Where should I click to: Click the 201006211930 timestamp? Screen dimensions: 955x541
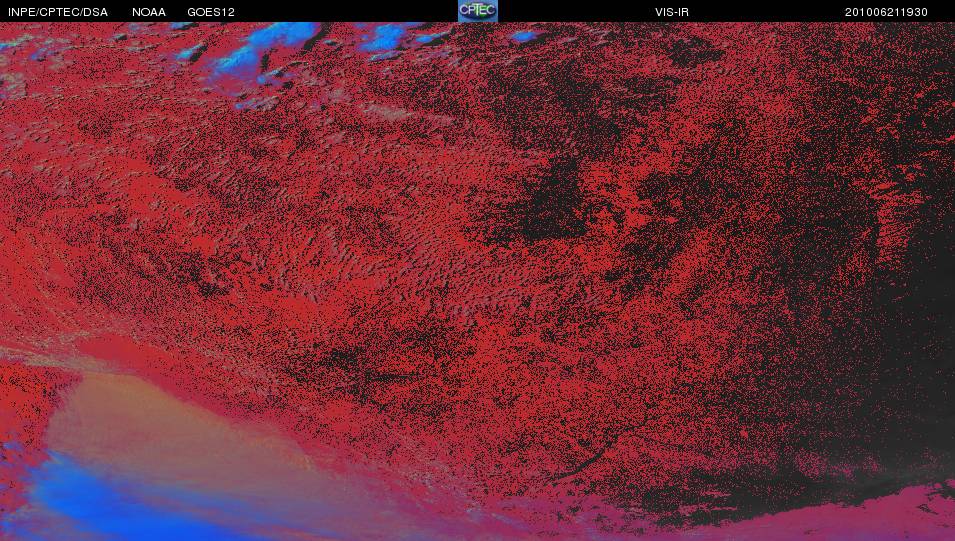886,12
